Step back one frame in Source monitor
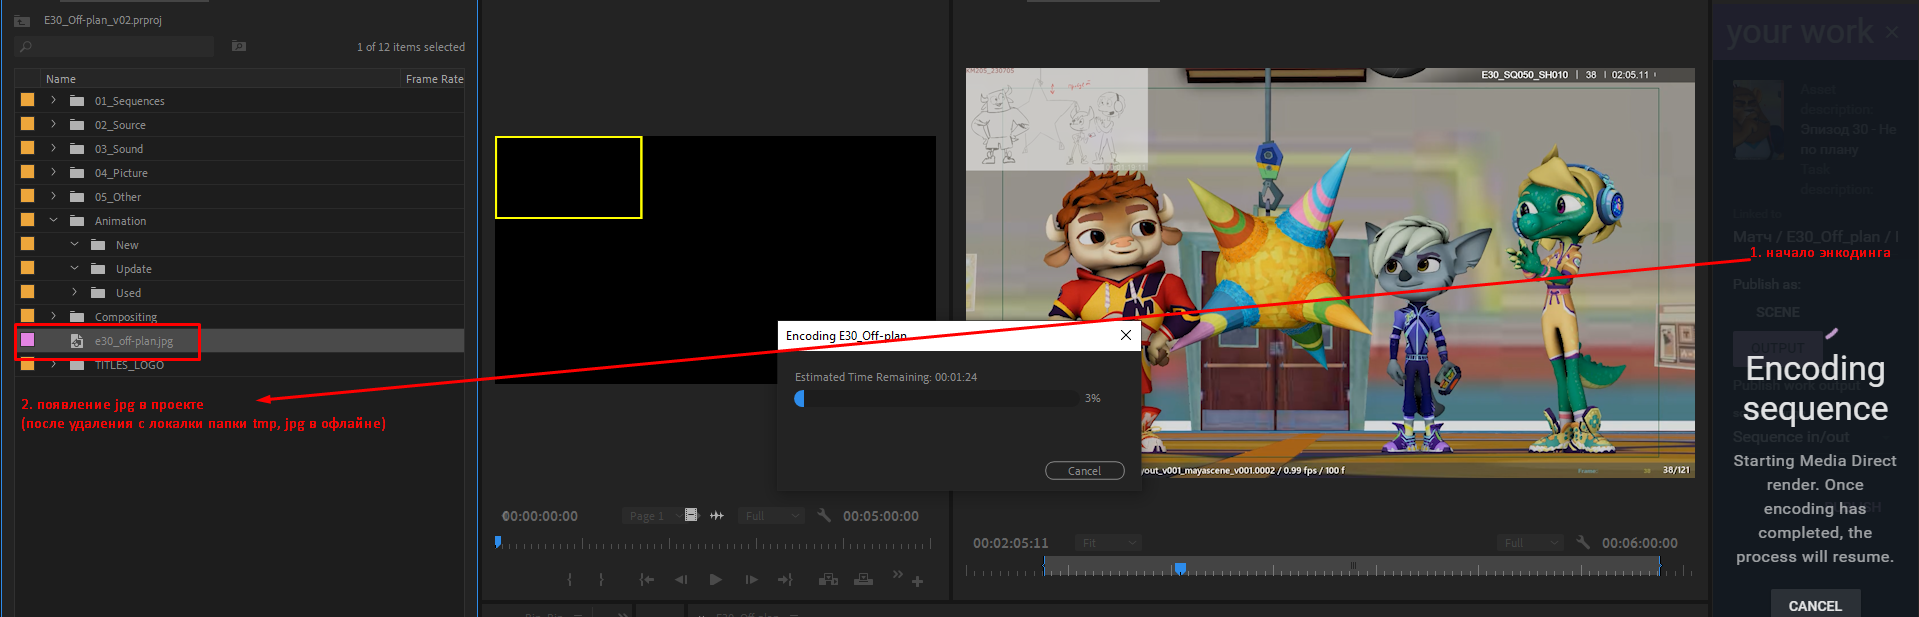The height and width of the screenshot is (617, 1919). coord(681,580)
